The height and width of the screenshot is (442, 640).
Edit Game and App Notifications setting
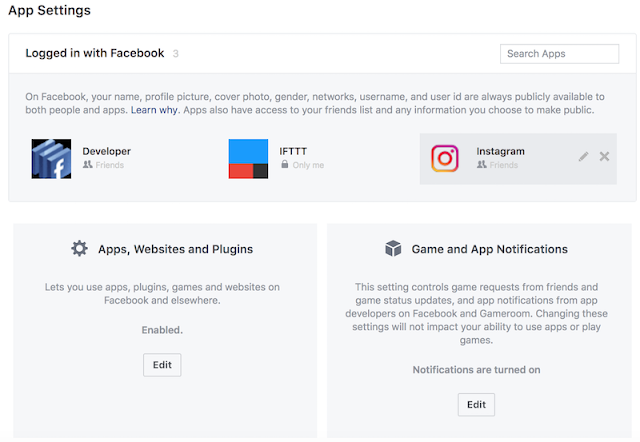coord(476,404)
